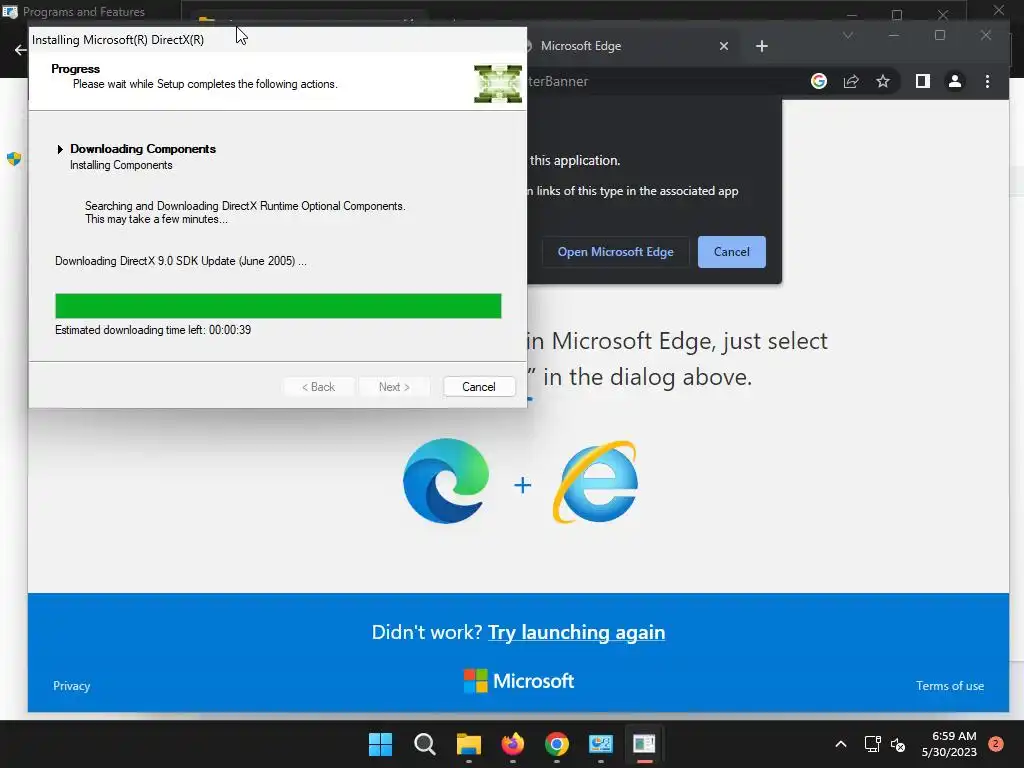
Task: Open Firefox from the taskbar
Action: [513, 744]
